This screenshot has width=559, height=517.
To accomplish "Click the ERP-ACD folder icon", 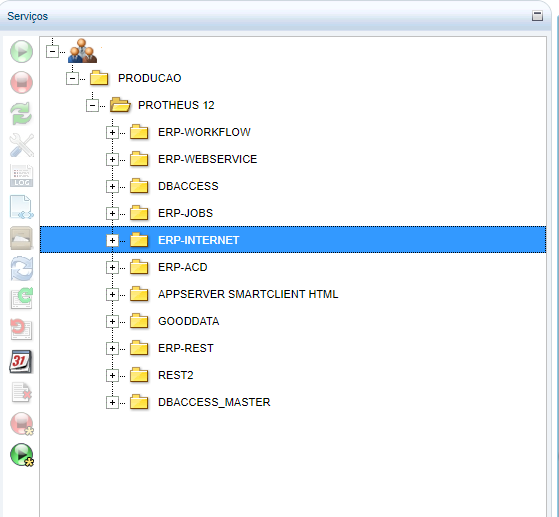I will pyautogui.click(x=139, y=267).
